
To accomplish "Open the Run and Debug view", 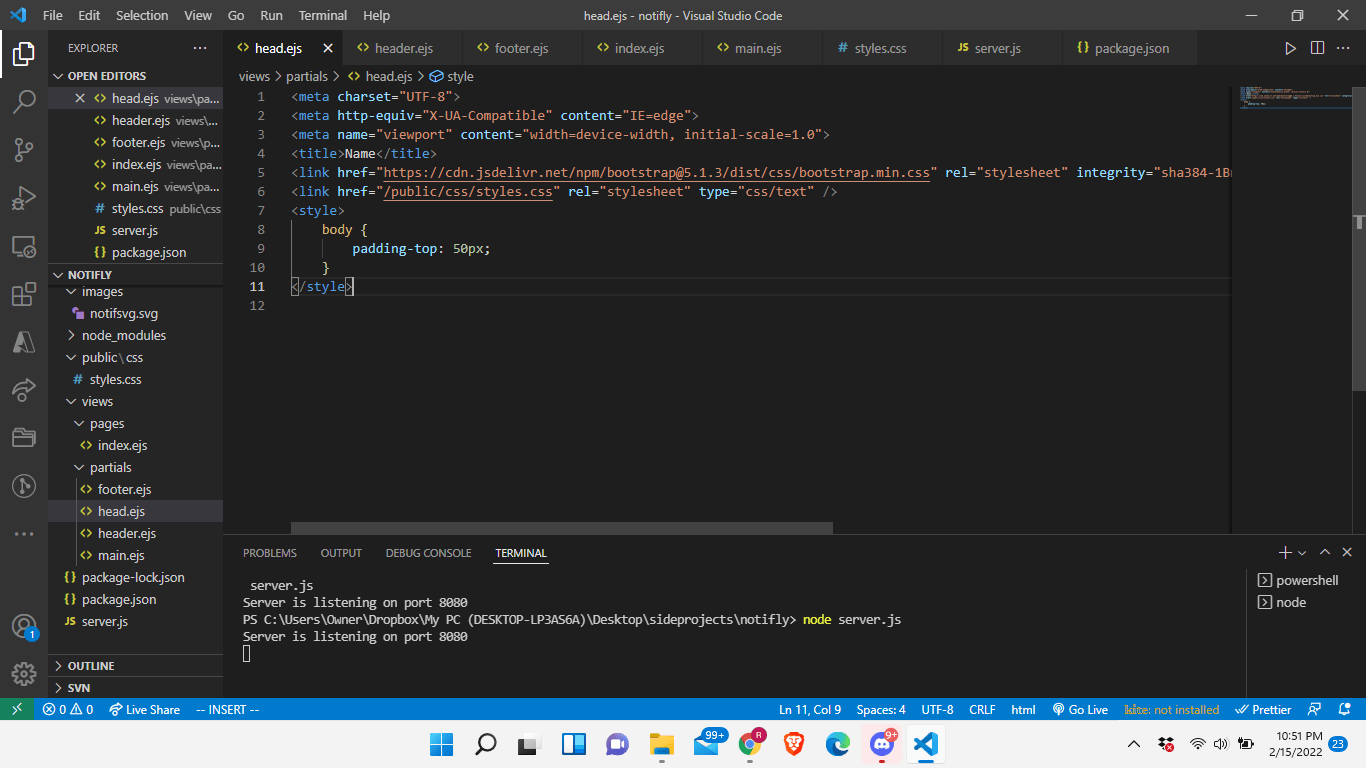I will 24,198.
